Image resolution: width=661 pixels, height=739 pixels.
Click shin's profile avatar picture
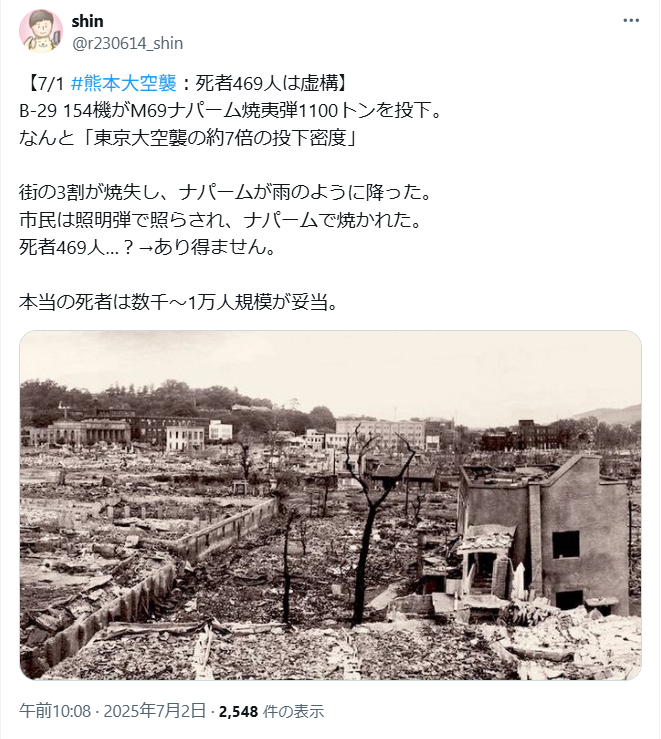pos(41,31)
